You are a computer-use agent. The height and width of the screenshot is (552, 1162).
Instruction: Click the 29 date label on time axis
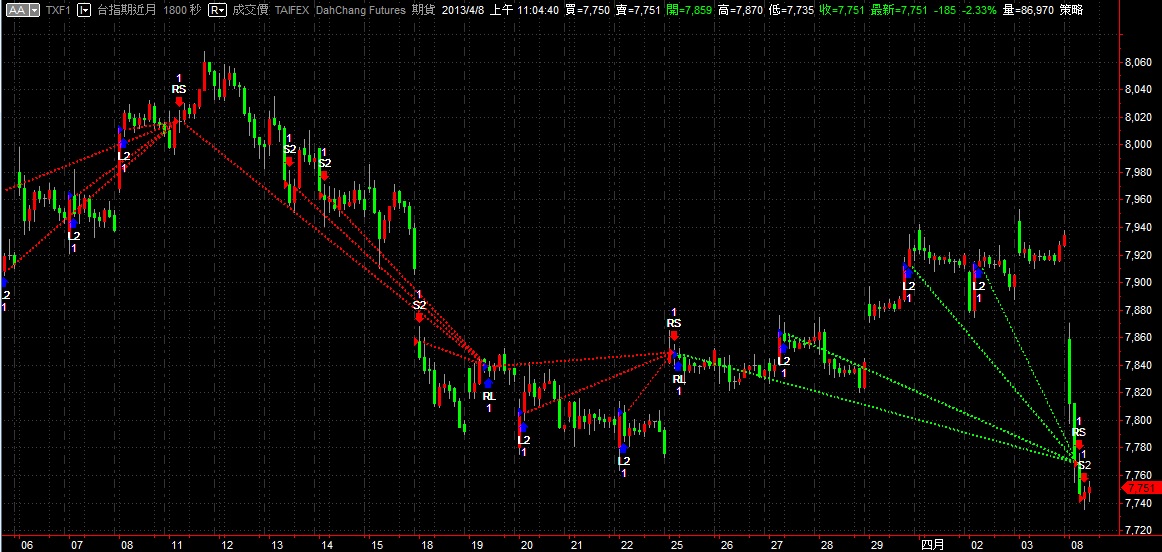pyautogui.click(x=877, y=544)
